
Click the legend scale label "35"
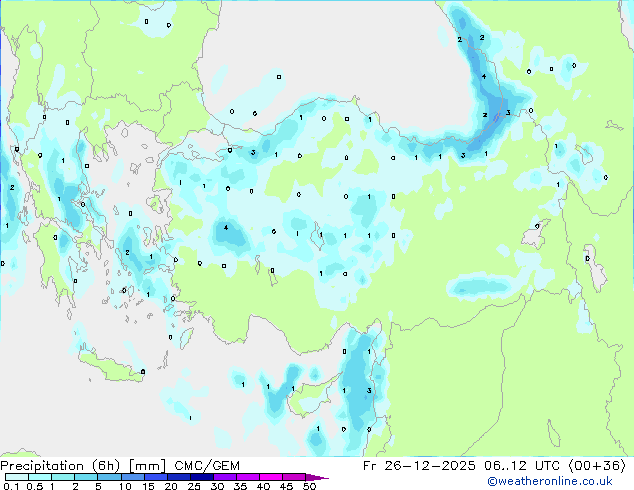pos(240,486)
